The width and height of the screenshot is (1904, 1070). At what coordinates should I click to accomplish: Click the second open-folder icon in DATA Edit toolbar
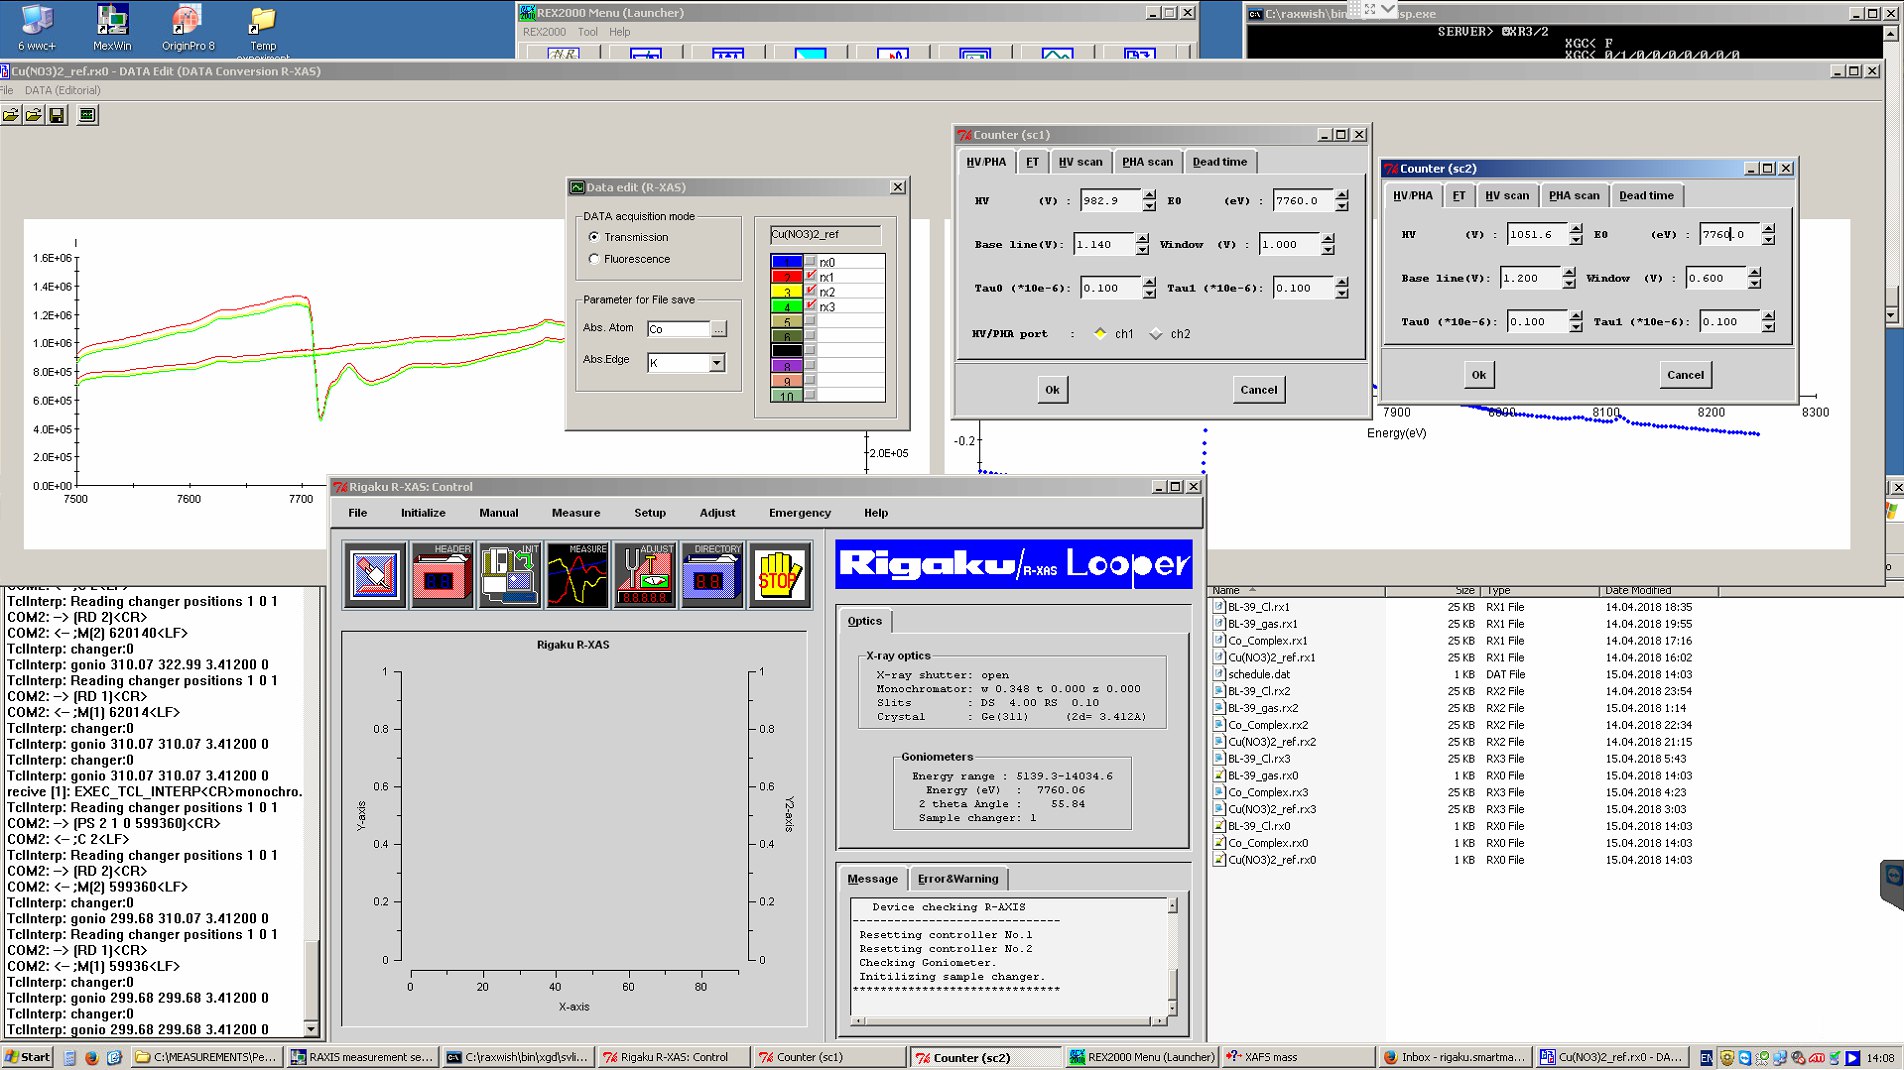(34, 115)
